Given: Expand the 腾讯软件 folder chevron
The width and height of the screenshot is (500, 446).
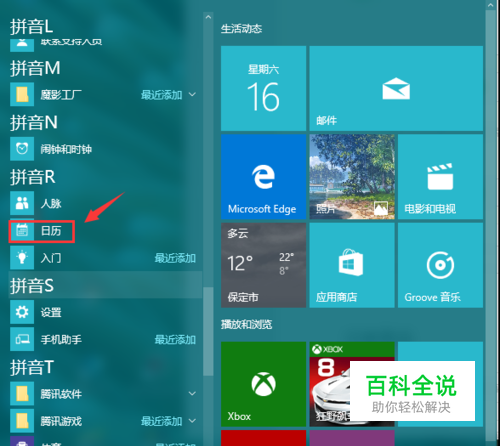Looking at the screenshot, I should (x=192, y=394).
